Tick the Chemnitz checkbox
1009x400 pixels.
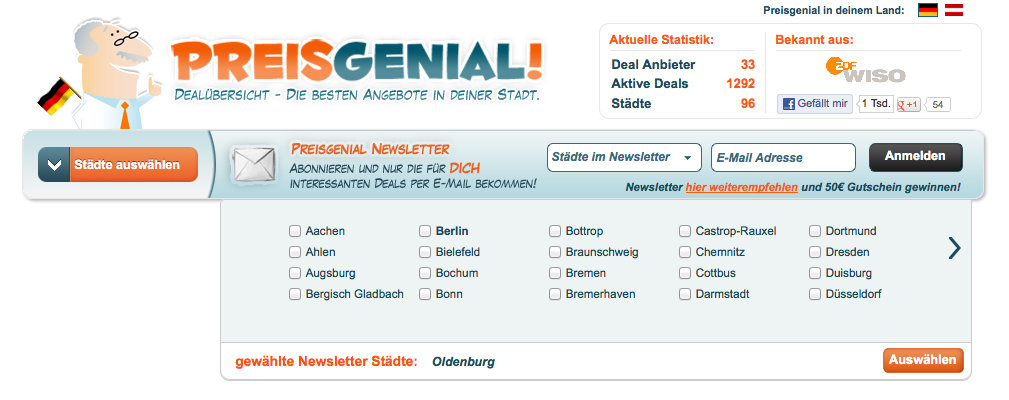tap(685, 252)
